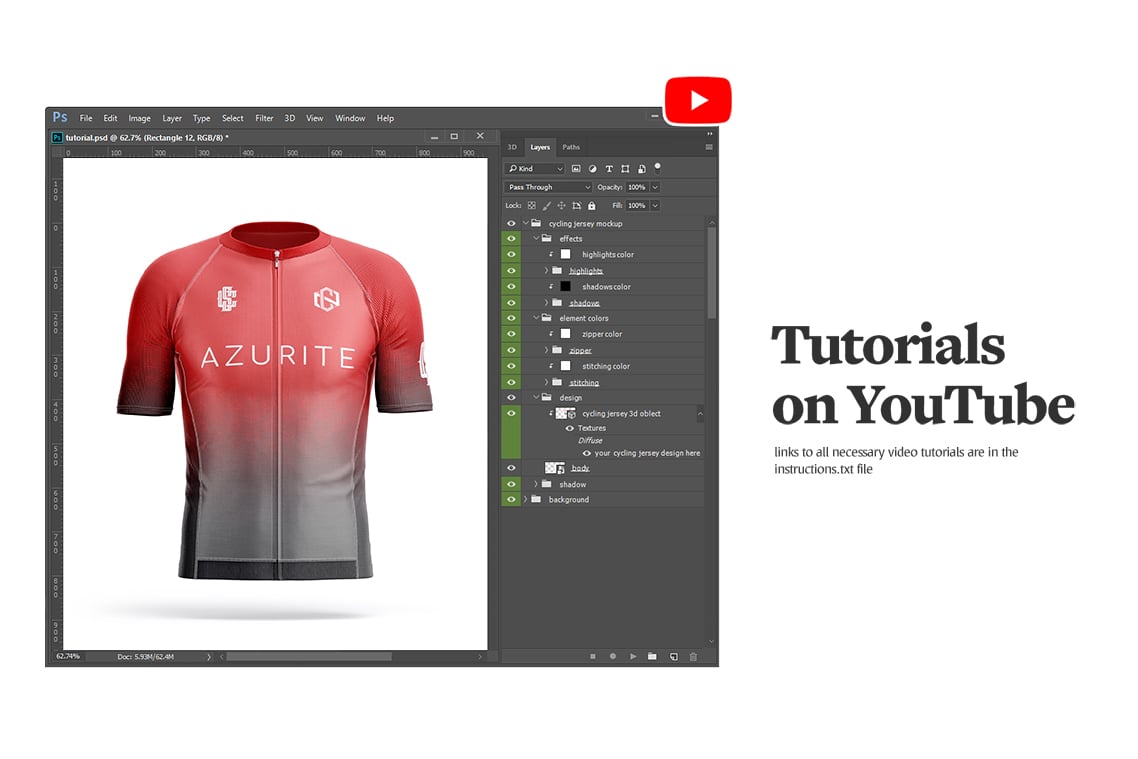Screen dimensions: 1138x759
Task: Hide the background layer group
Action: coord(510,500)
